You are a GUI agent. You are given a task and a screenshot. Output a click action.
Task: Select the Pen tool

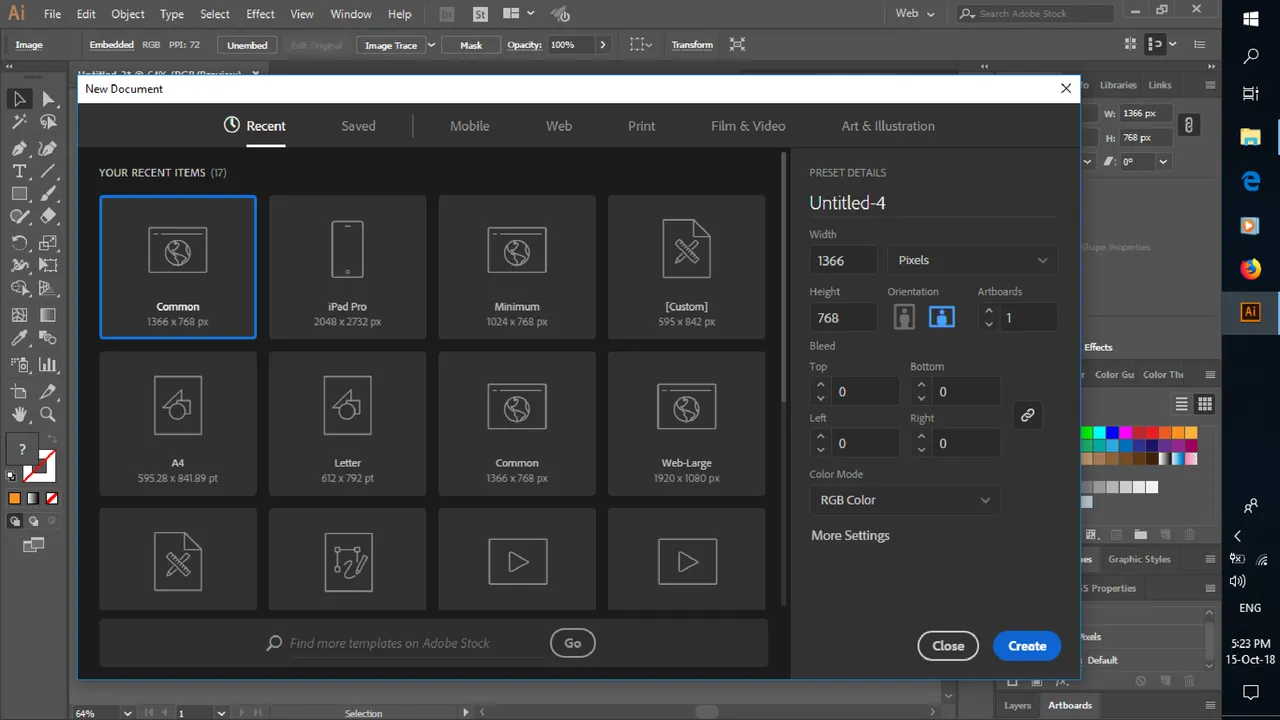point(19,148)
